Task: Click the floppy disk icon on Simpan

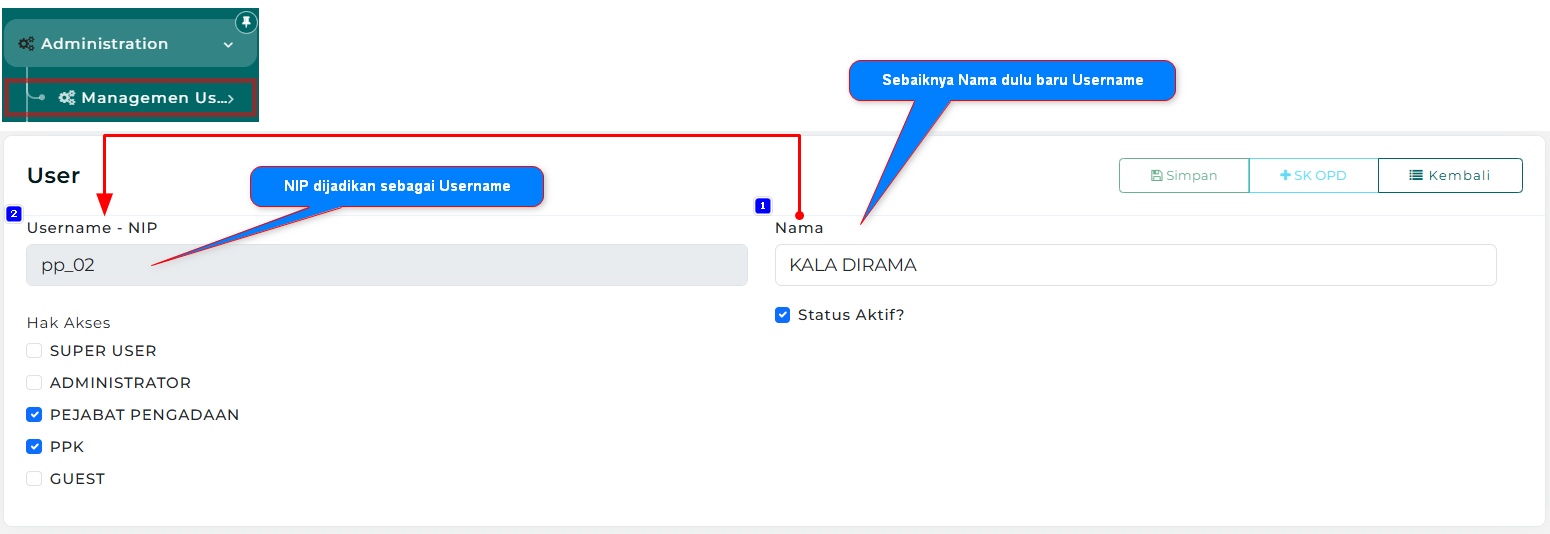Action: click(x=1157, y=176)
